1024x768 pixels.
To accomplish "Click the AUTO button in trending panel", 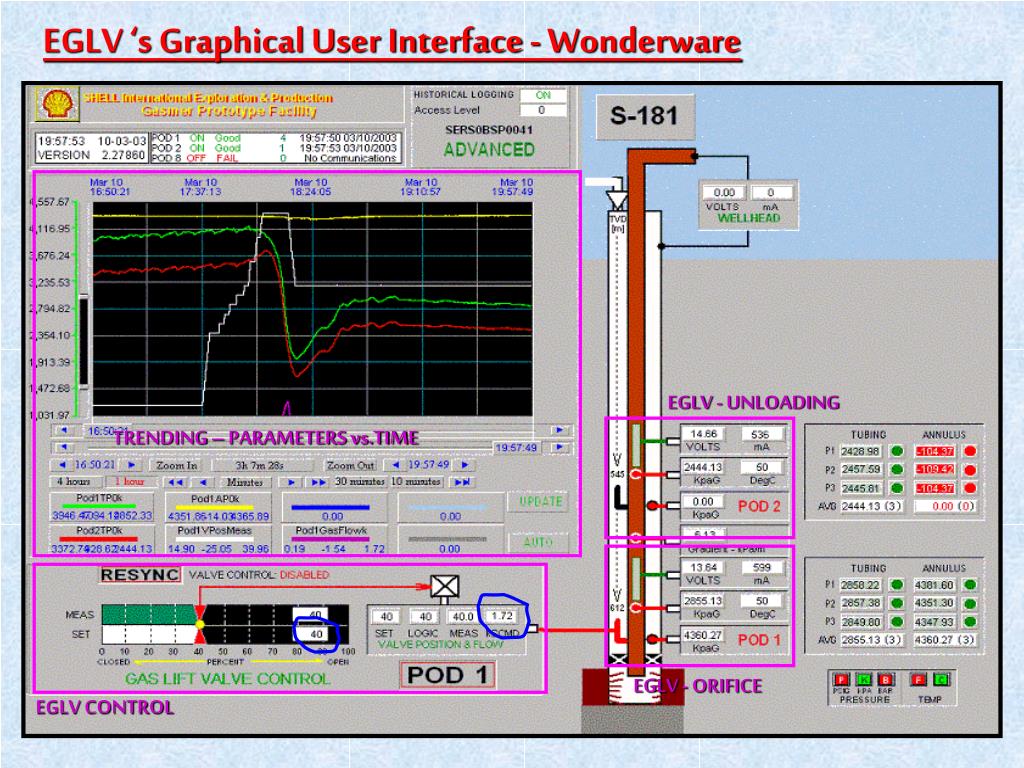I will coord(538,542).
